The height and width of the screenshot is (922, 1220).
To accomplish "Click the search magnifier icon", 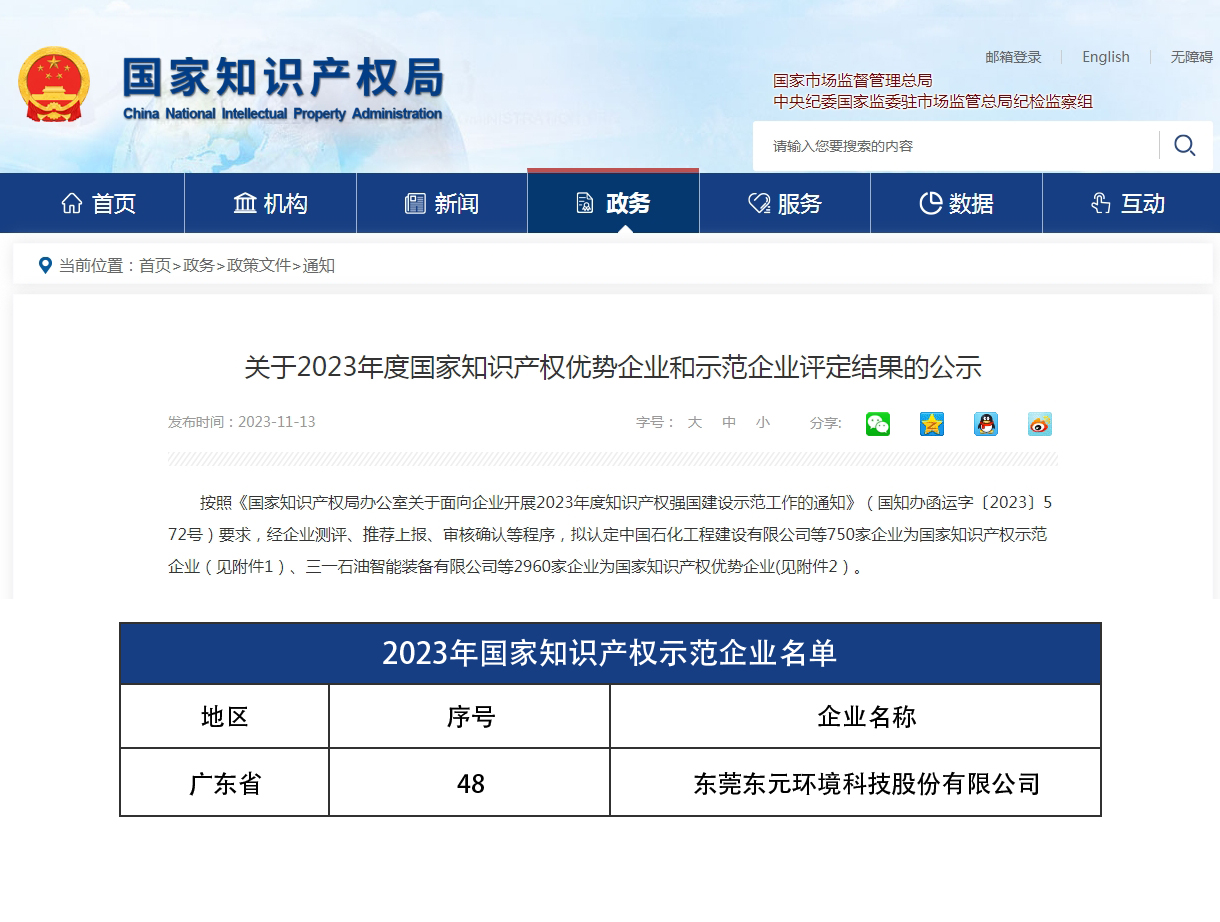I will pyautogui.click(x=1185, y=146).
